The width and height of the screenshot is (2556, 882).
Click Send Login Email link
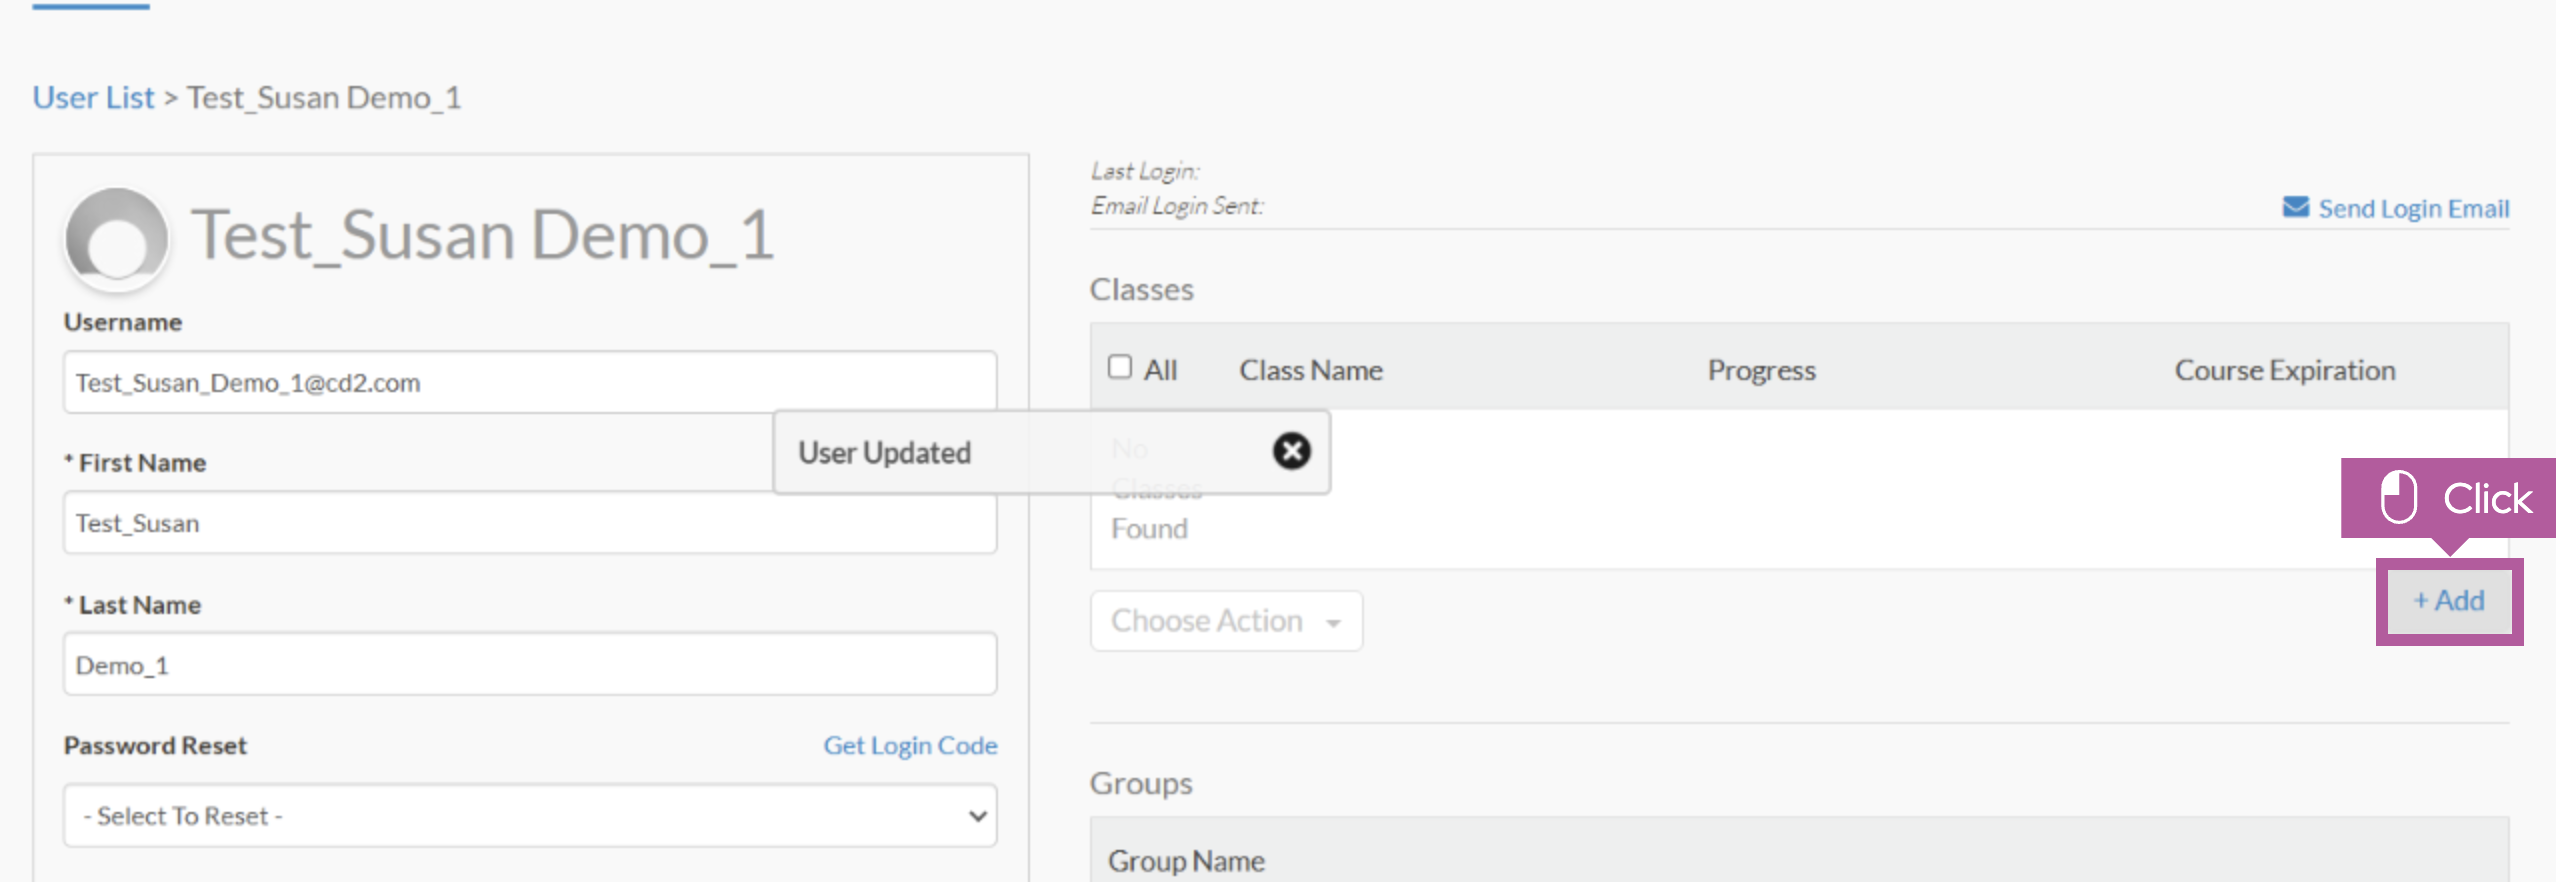point(2414,208)
